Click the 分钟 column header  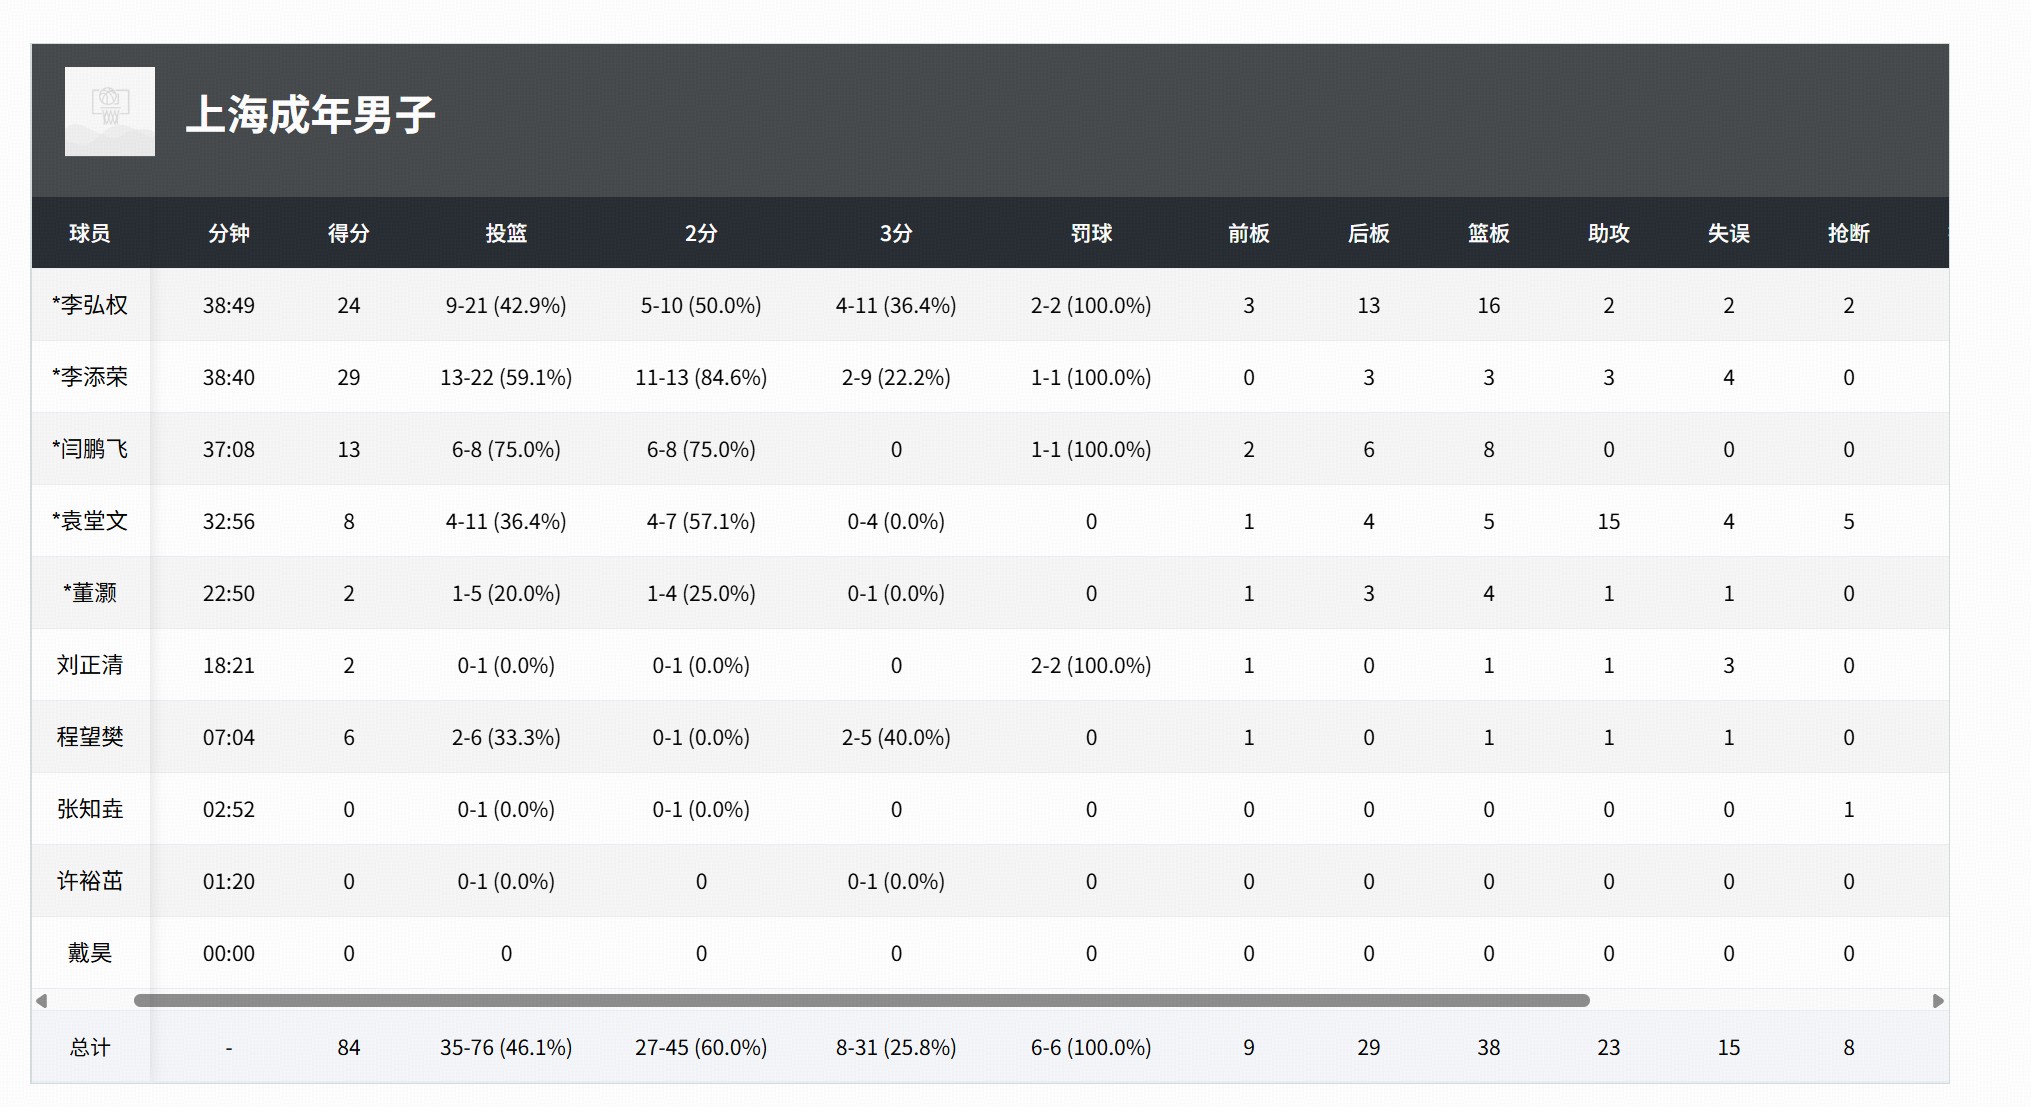coord(228,233)
